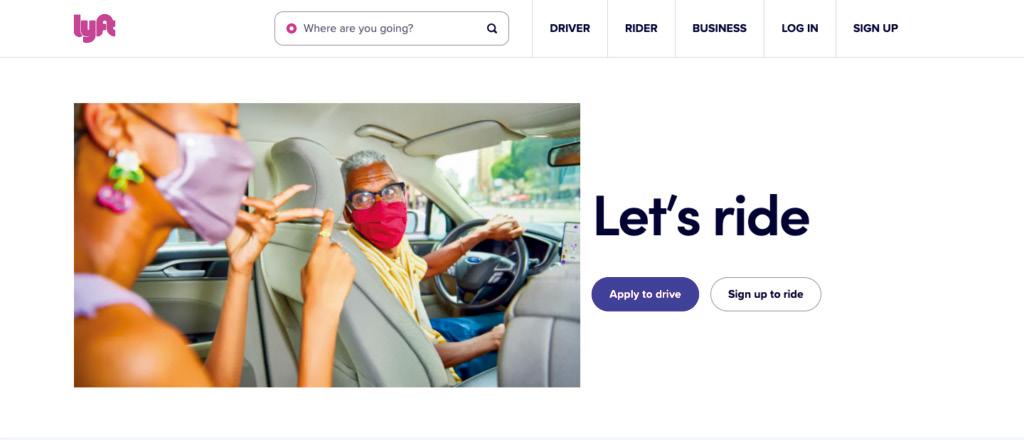This screenshot has width=1024, height=440.
Task: Focus the "Where are you going?" field
Action: pyautogui.click(x=391, y=29)
